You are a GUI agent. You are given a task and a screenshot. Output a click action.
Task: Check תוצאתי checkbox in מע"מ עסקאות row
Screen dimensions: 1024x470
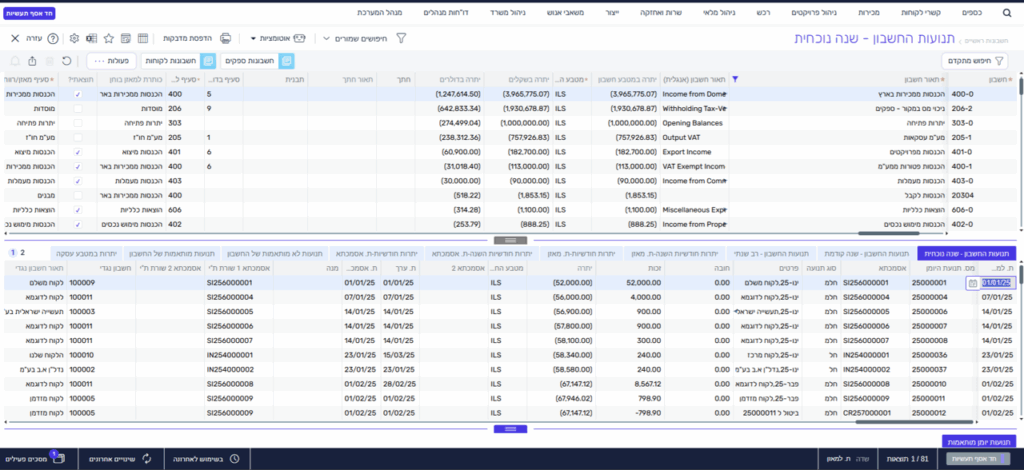point(78,137)
